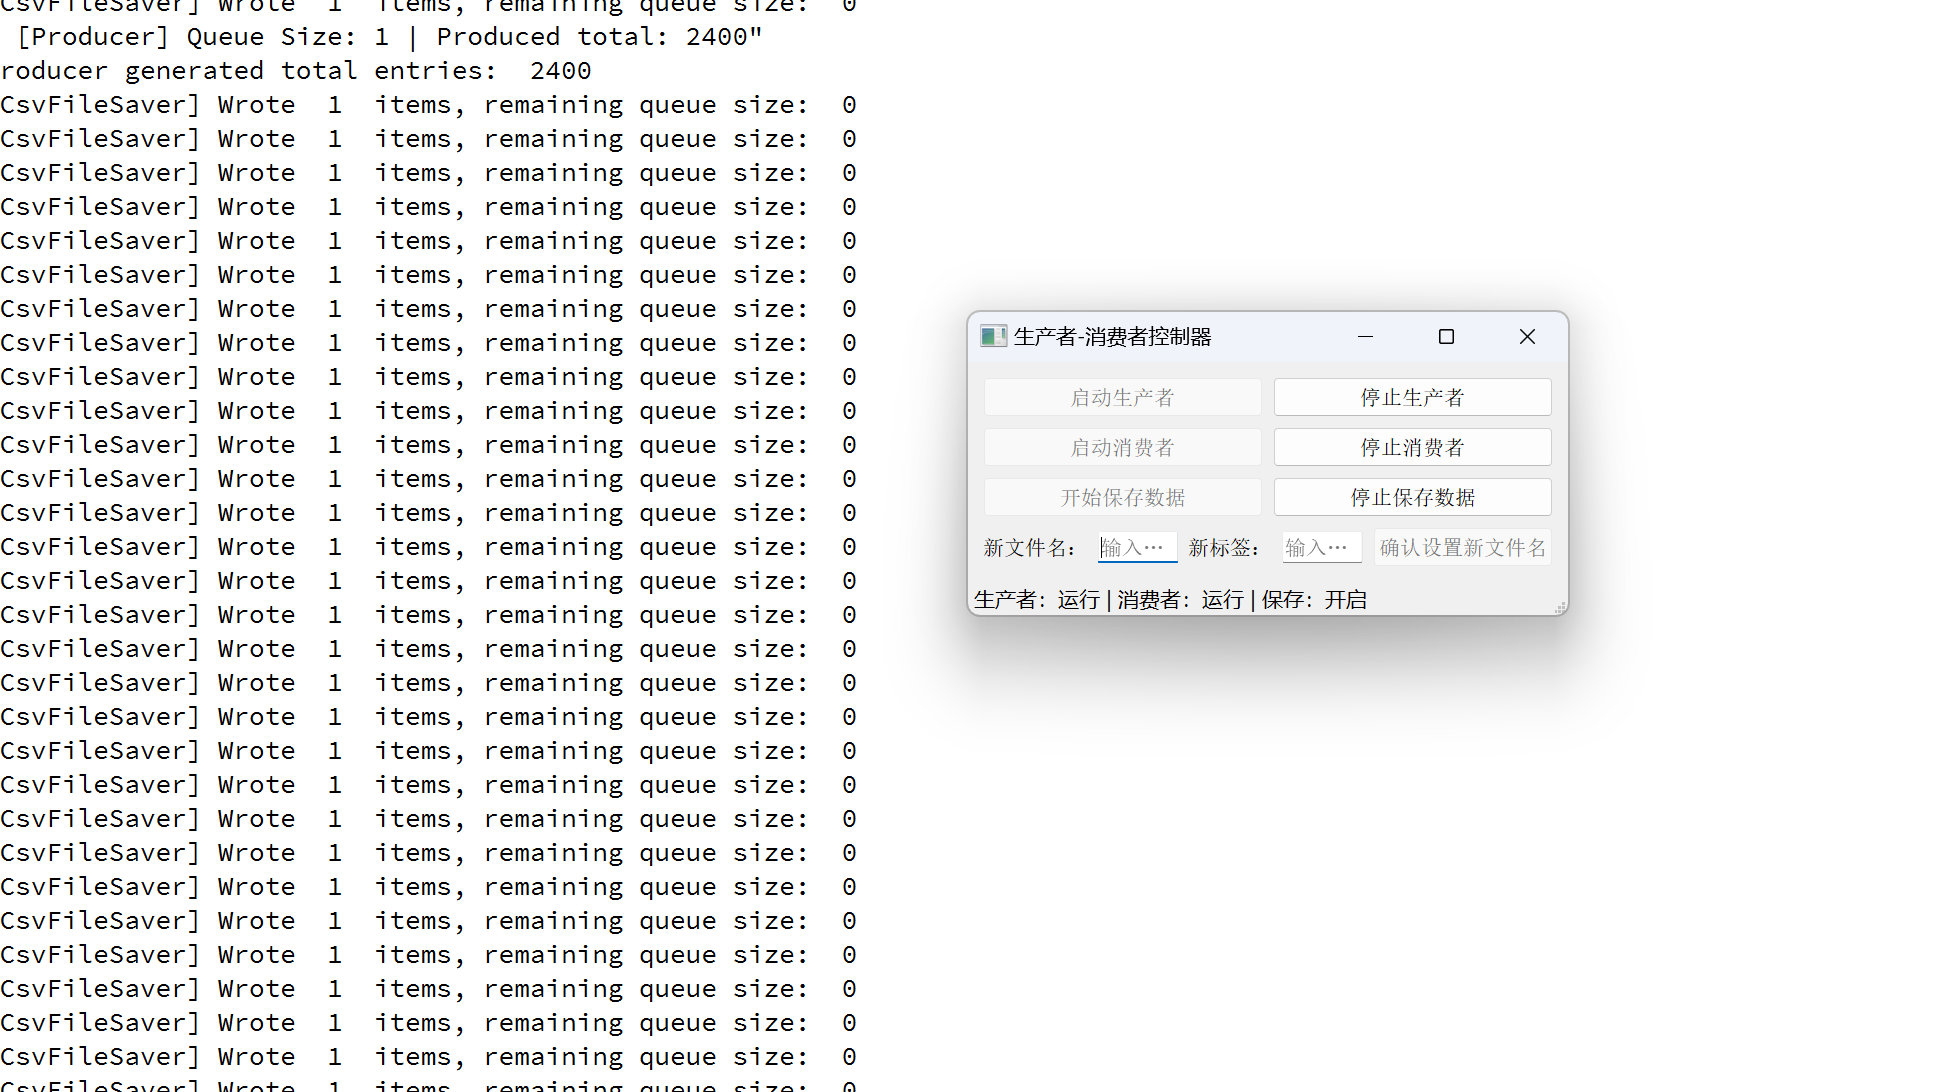This screenshot has width=1936, height=1092.
Task: Click the greyed-out 启动生产者 button
Action: coord(1122,397)
